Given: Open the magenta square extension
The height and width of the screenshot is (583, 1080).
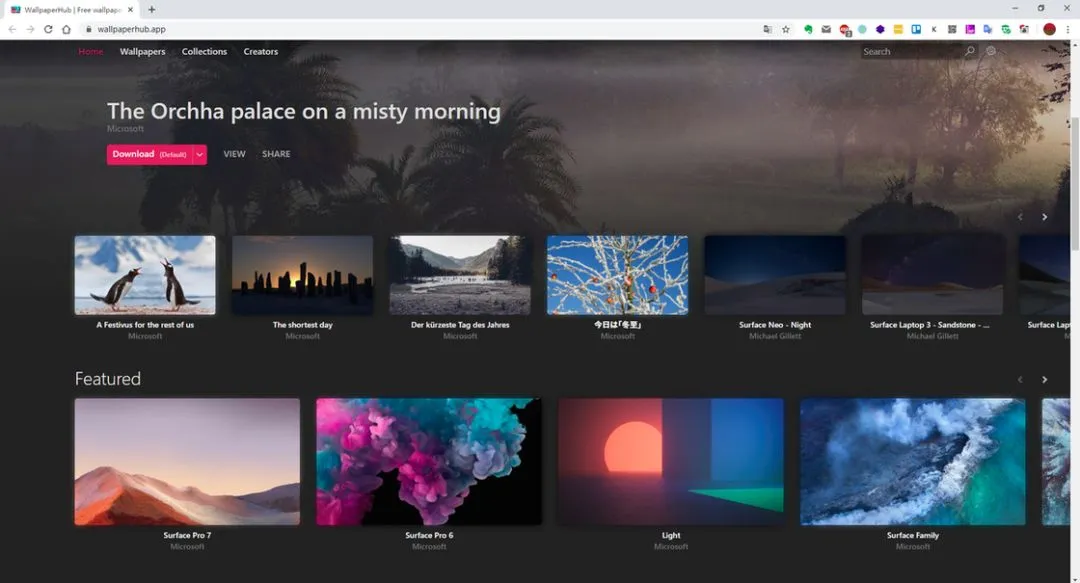Looking at the screenshot, I should click(x=970, y=29).
